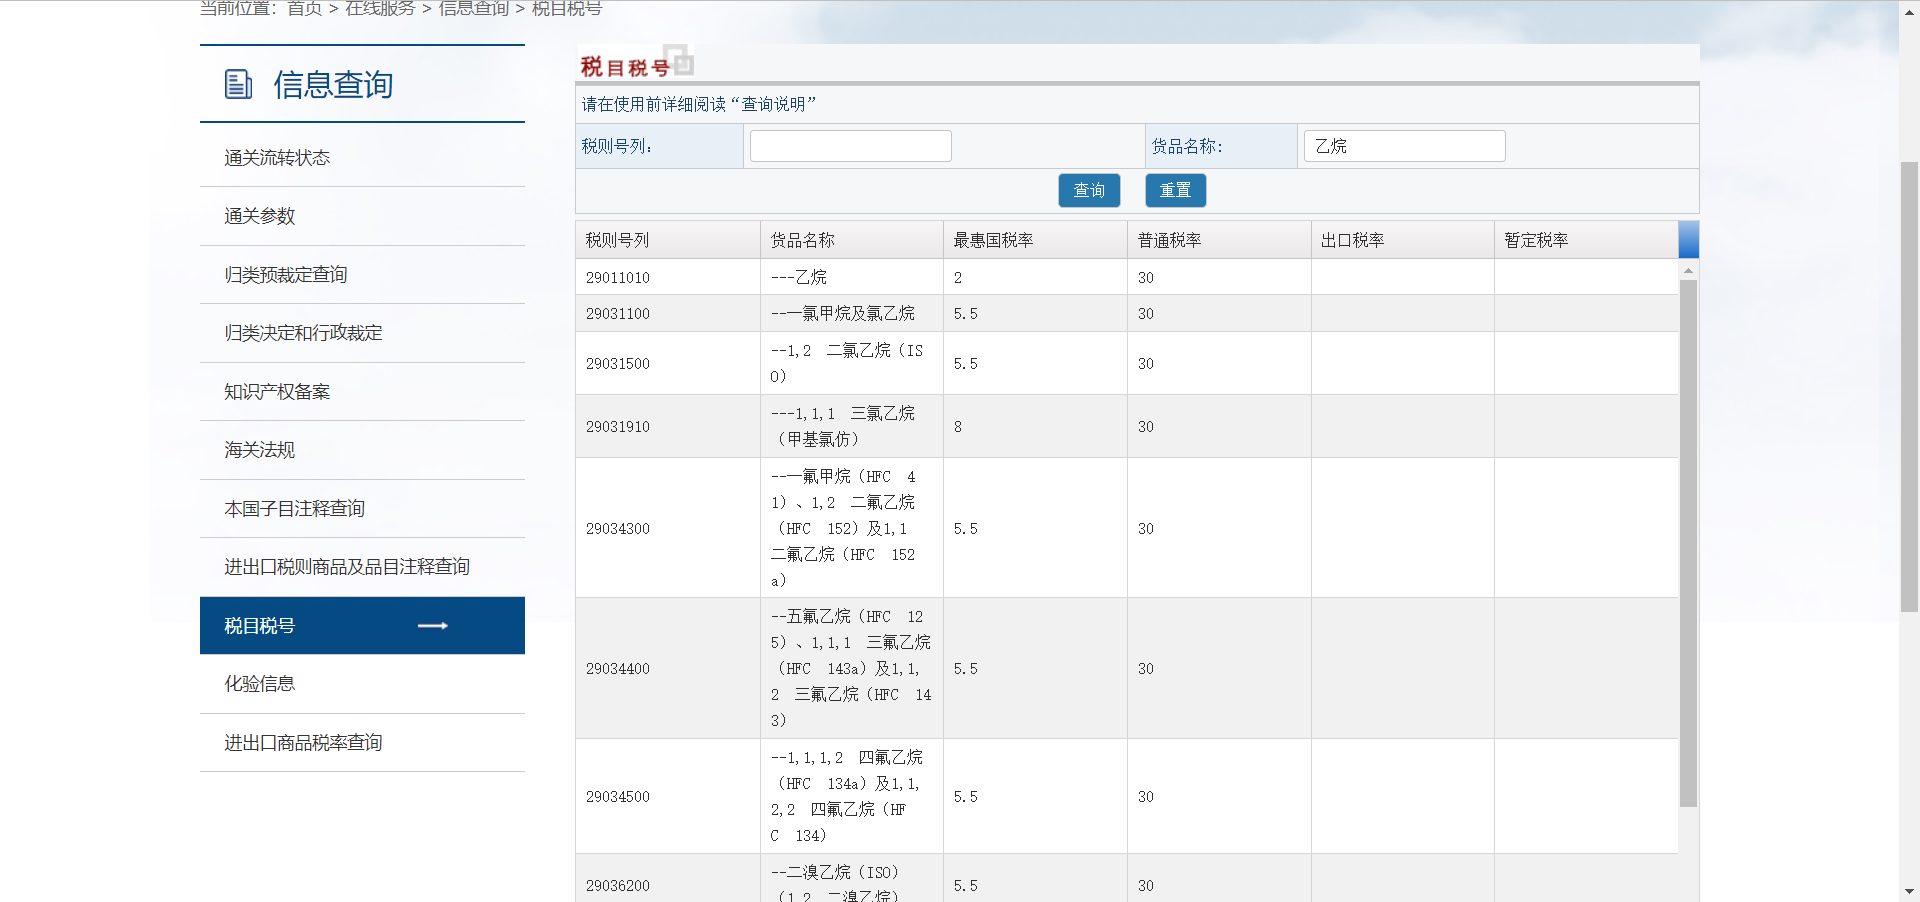Select tariff code 29031500 cell
The height and width of the screenshot is (902, 1920).
coord(668,363)
